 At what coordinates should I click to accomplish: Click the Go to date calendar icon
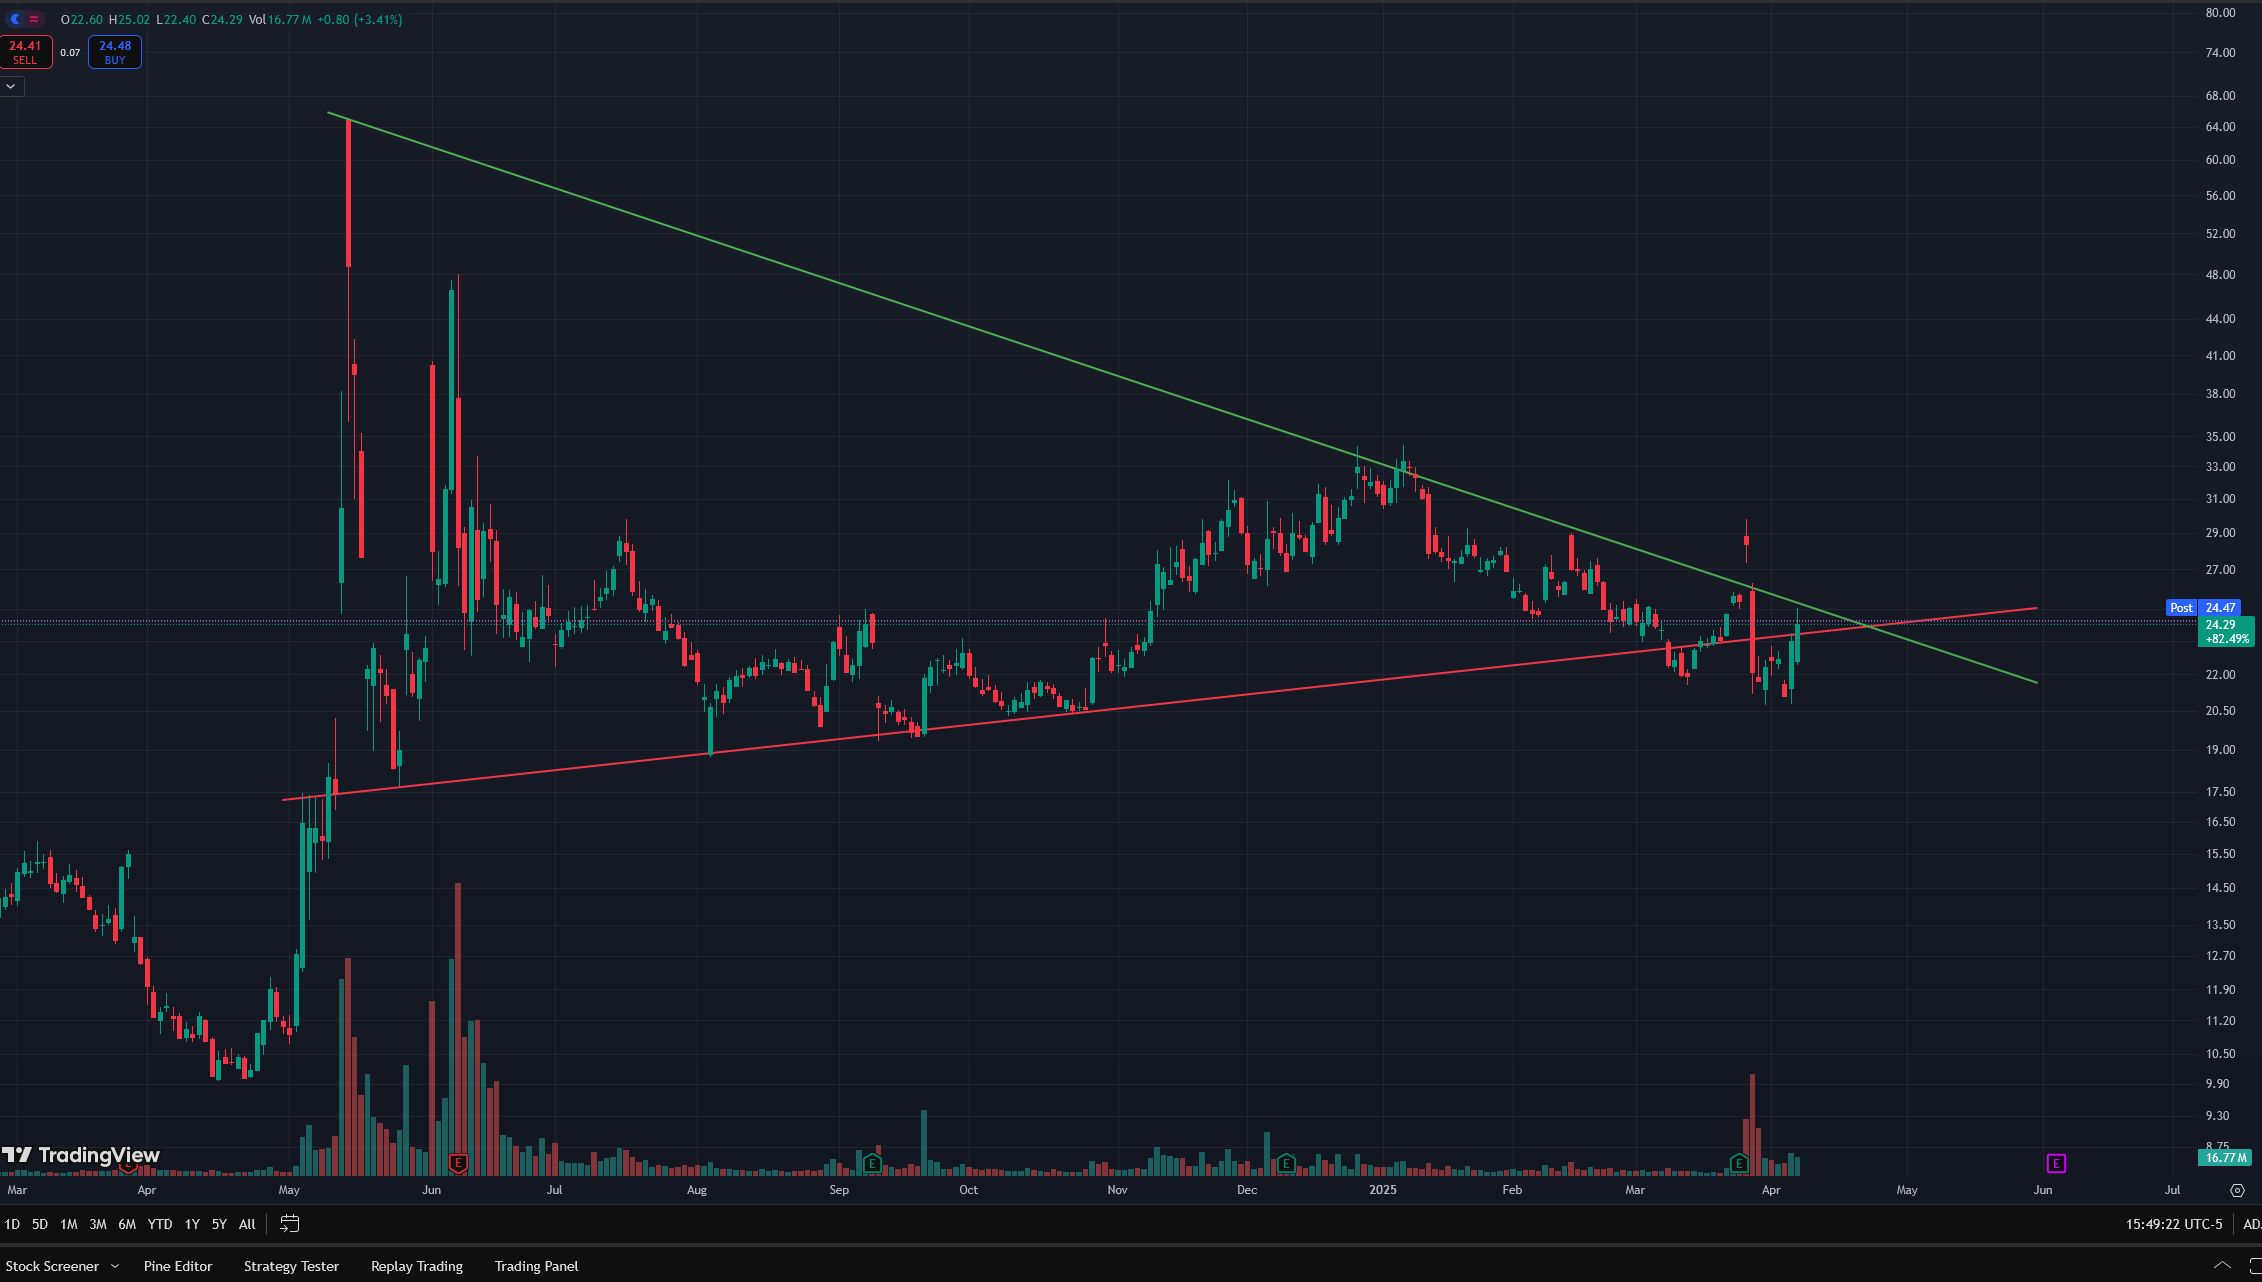[x=289, y=1224]
